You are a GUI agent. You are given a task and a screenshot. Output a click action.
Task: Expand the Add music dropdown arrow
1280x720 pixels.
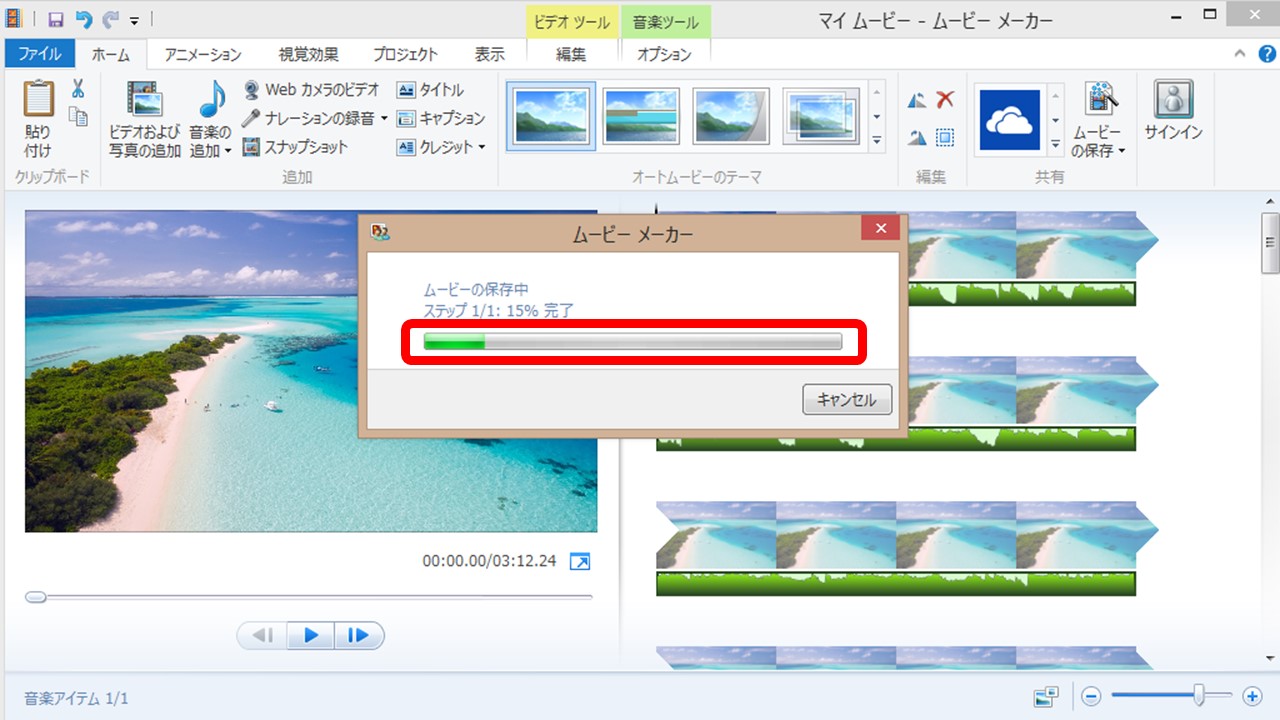coord(228,152)
